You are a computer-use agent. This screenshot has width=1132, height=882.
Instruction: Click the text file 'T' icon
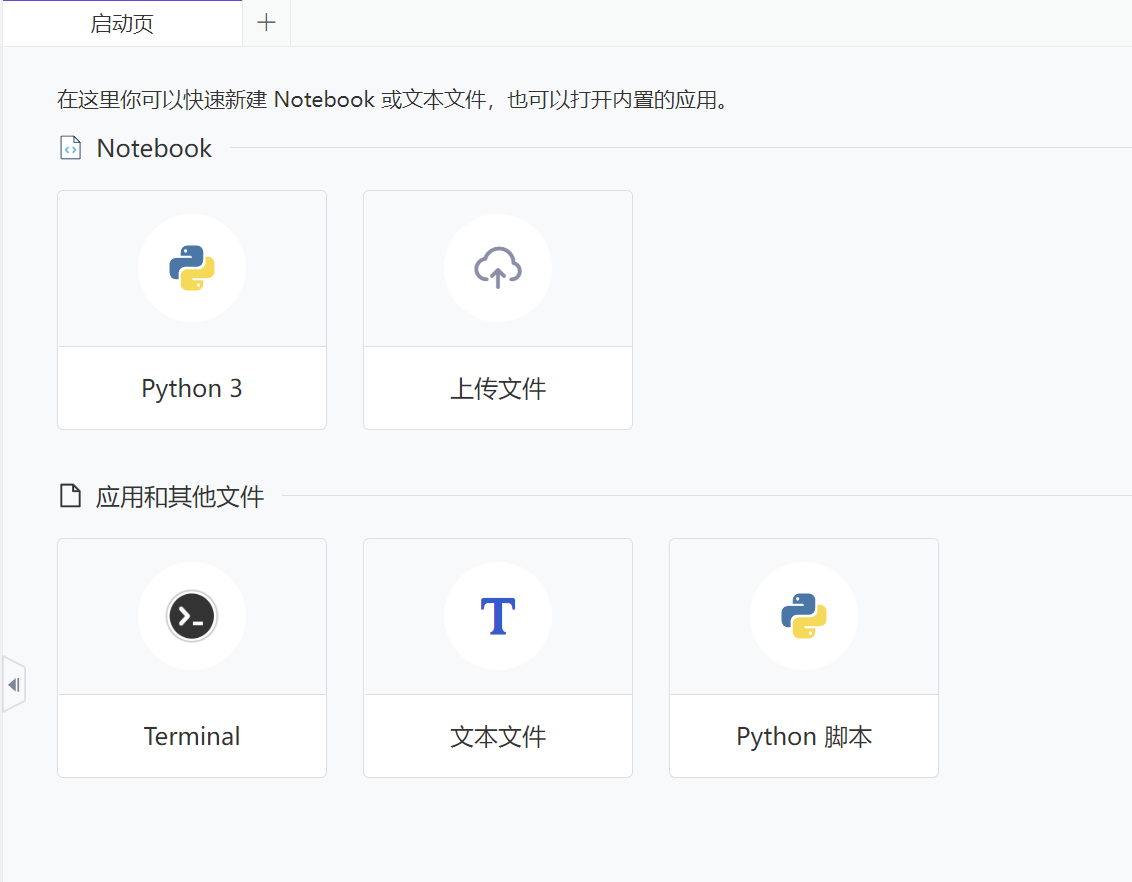point(497,616)
